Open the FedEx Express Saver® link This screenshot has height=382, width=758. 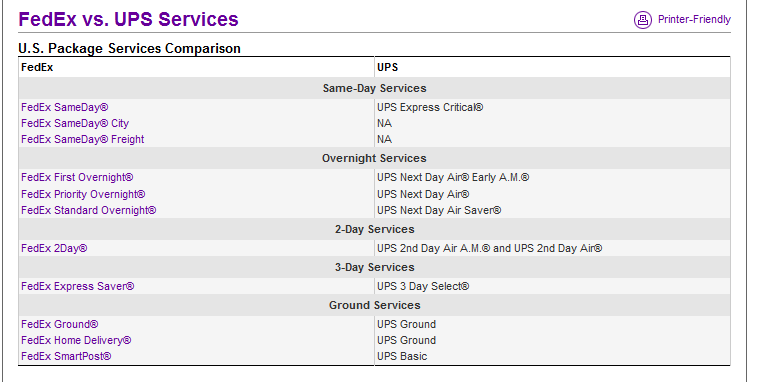(78, 286)
